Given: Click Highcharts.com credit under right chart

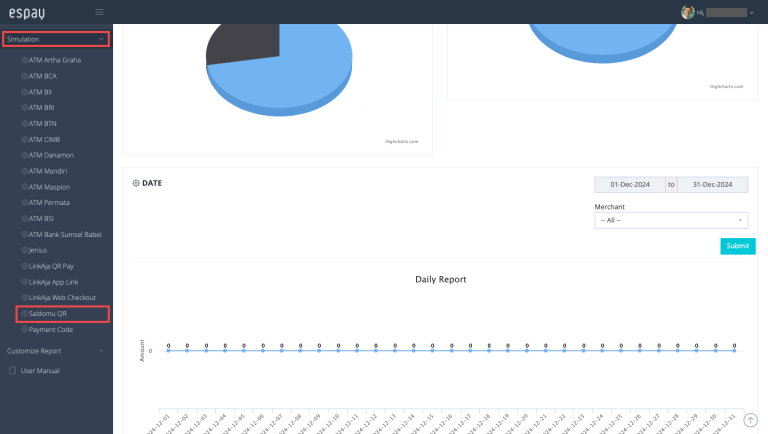Looking at the screenshot, I should (726, 87).
